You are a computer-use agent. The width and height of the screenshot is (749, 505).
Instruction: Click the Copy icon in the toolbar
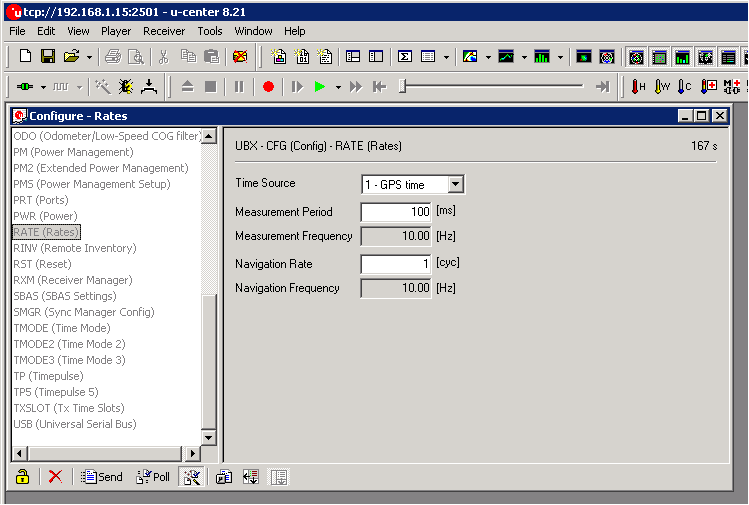point(188,56)
